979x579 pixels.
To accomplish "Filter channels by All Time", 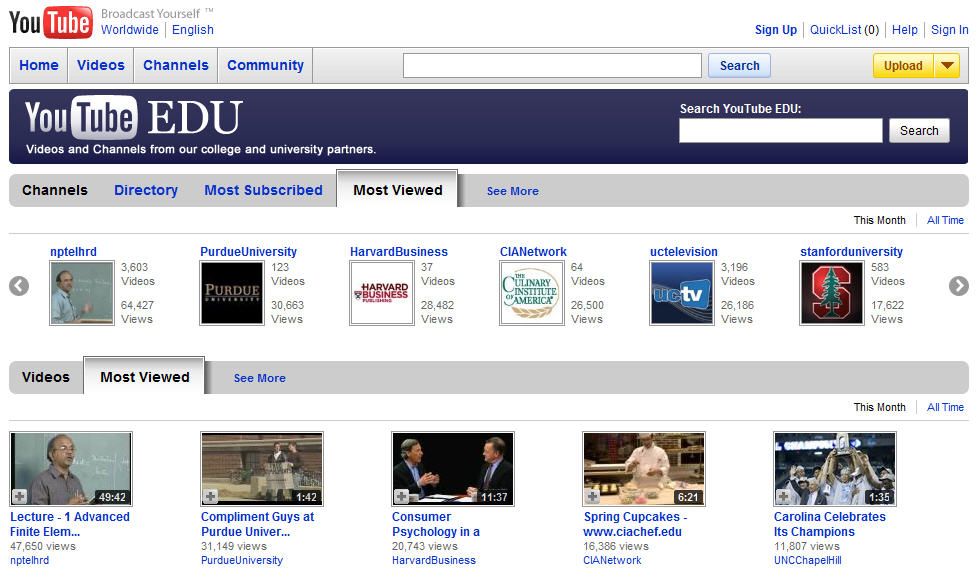I will [945, 220].
